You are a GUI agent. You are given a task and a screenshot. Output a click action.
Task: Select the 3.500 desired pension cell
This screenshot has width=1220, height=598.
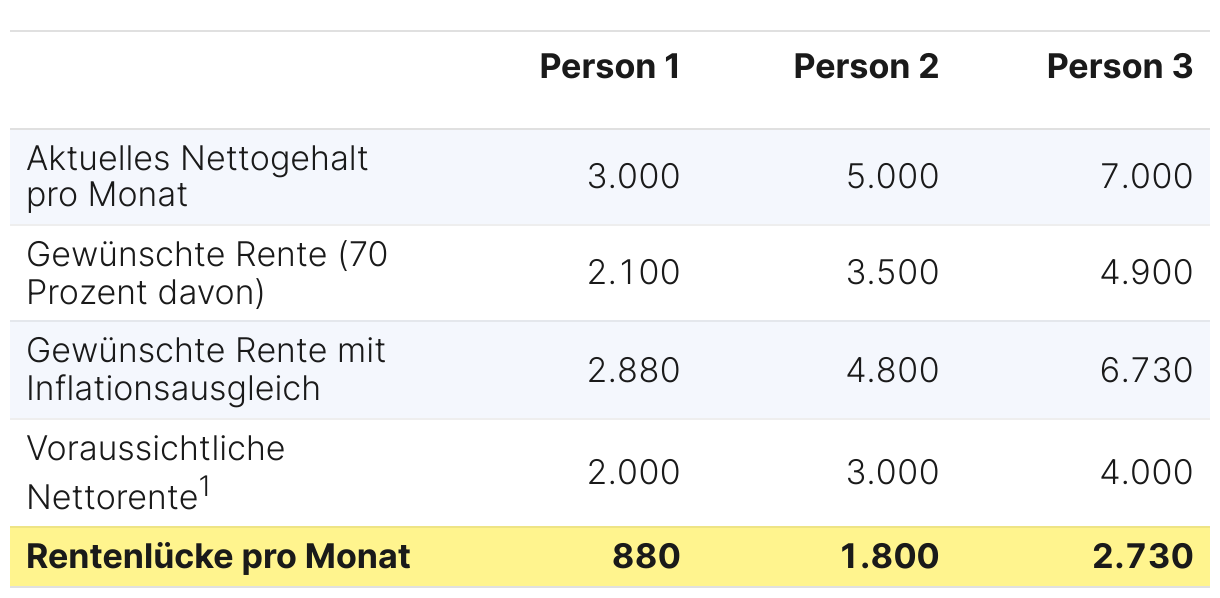click(892, 273)
